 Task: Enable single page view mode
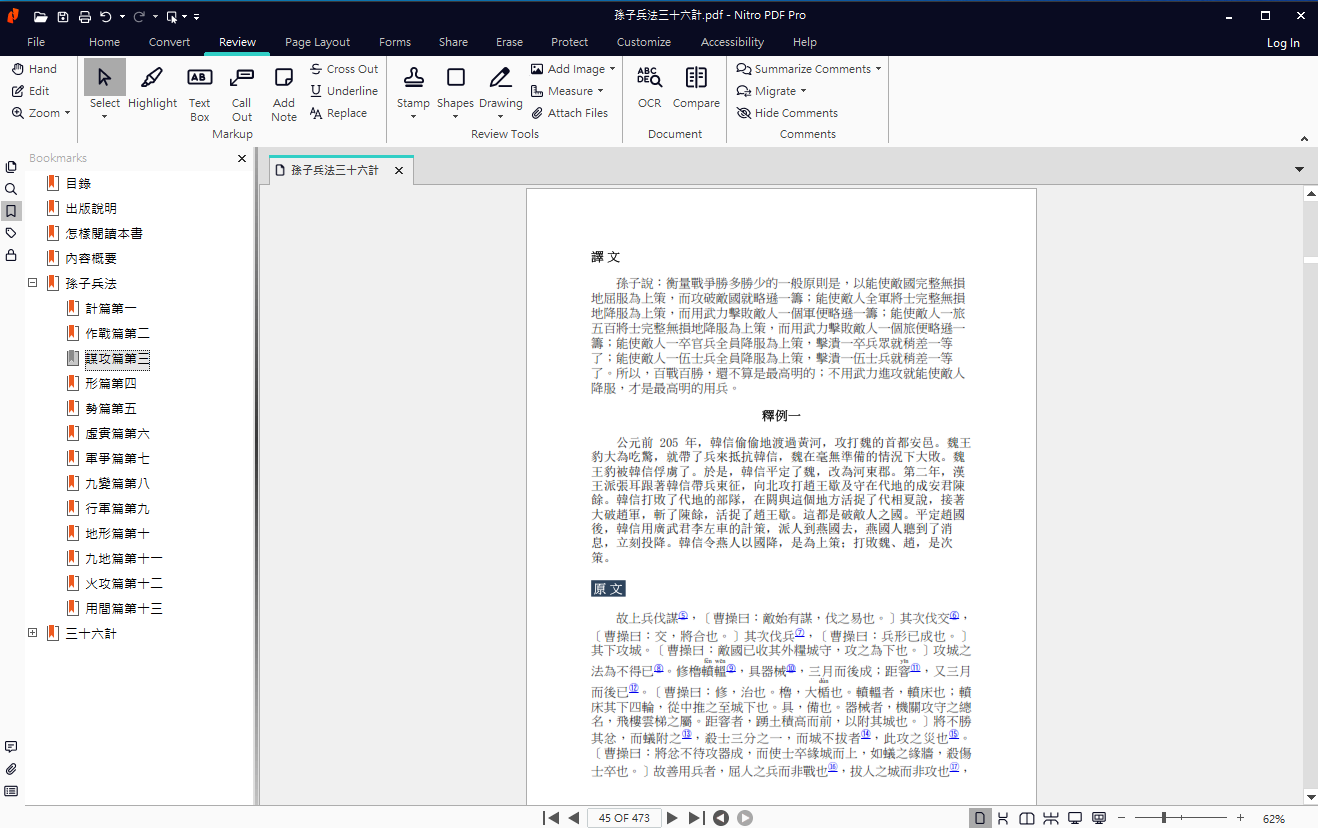tap(979, 818)
